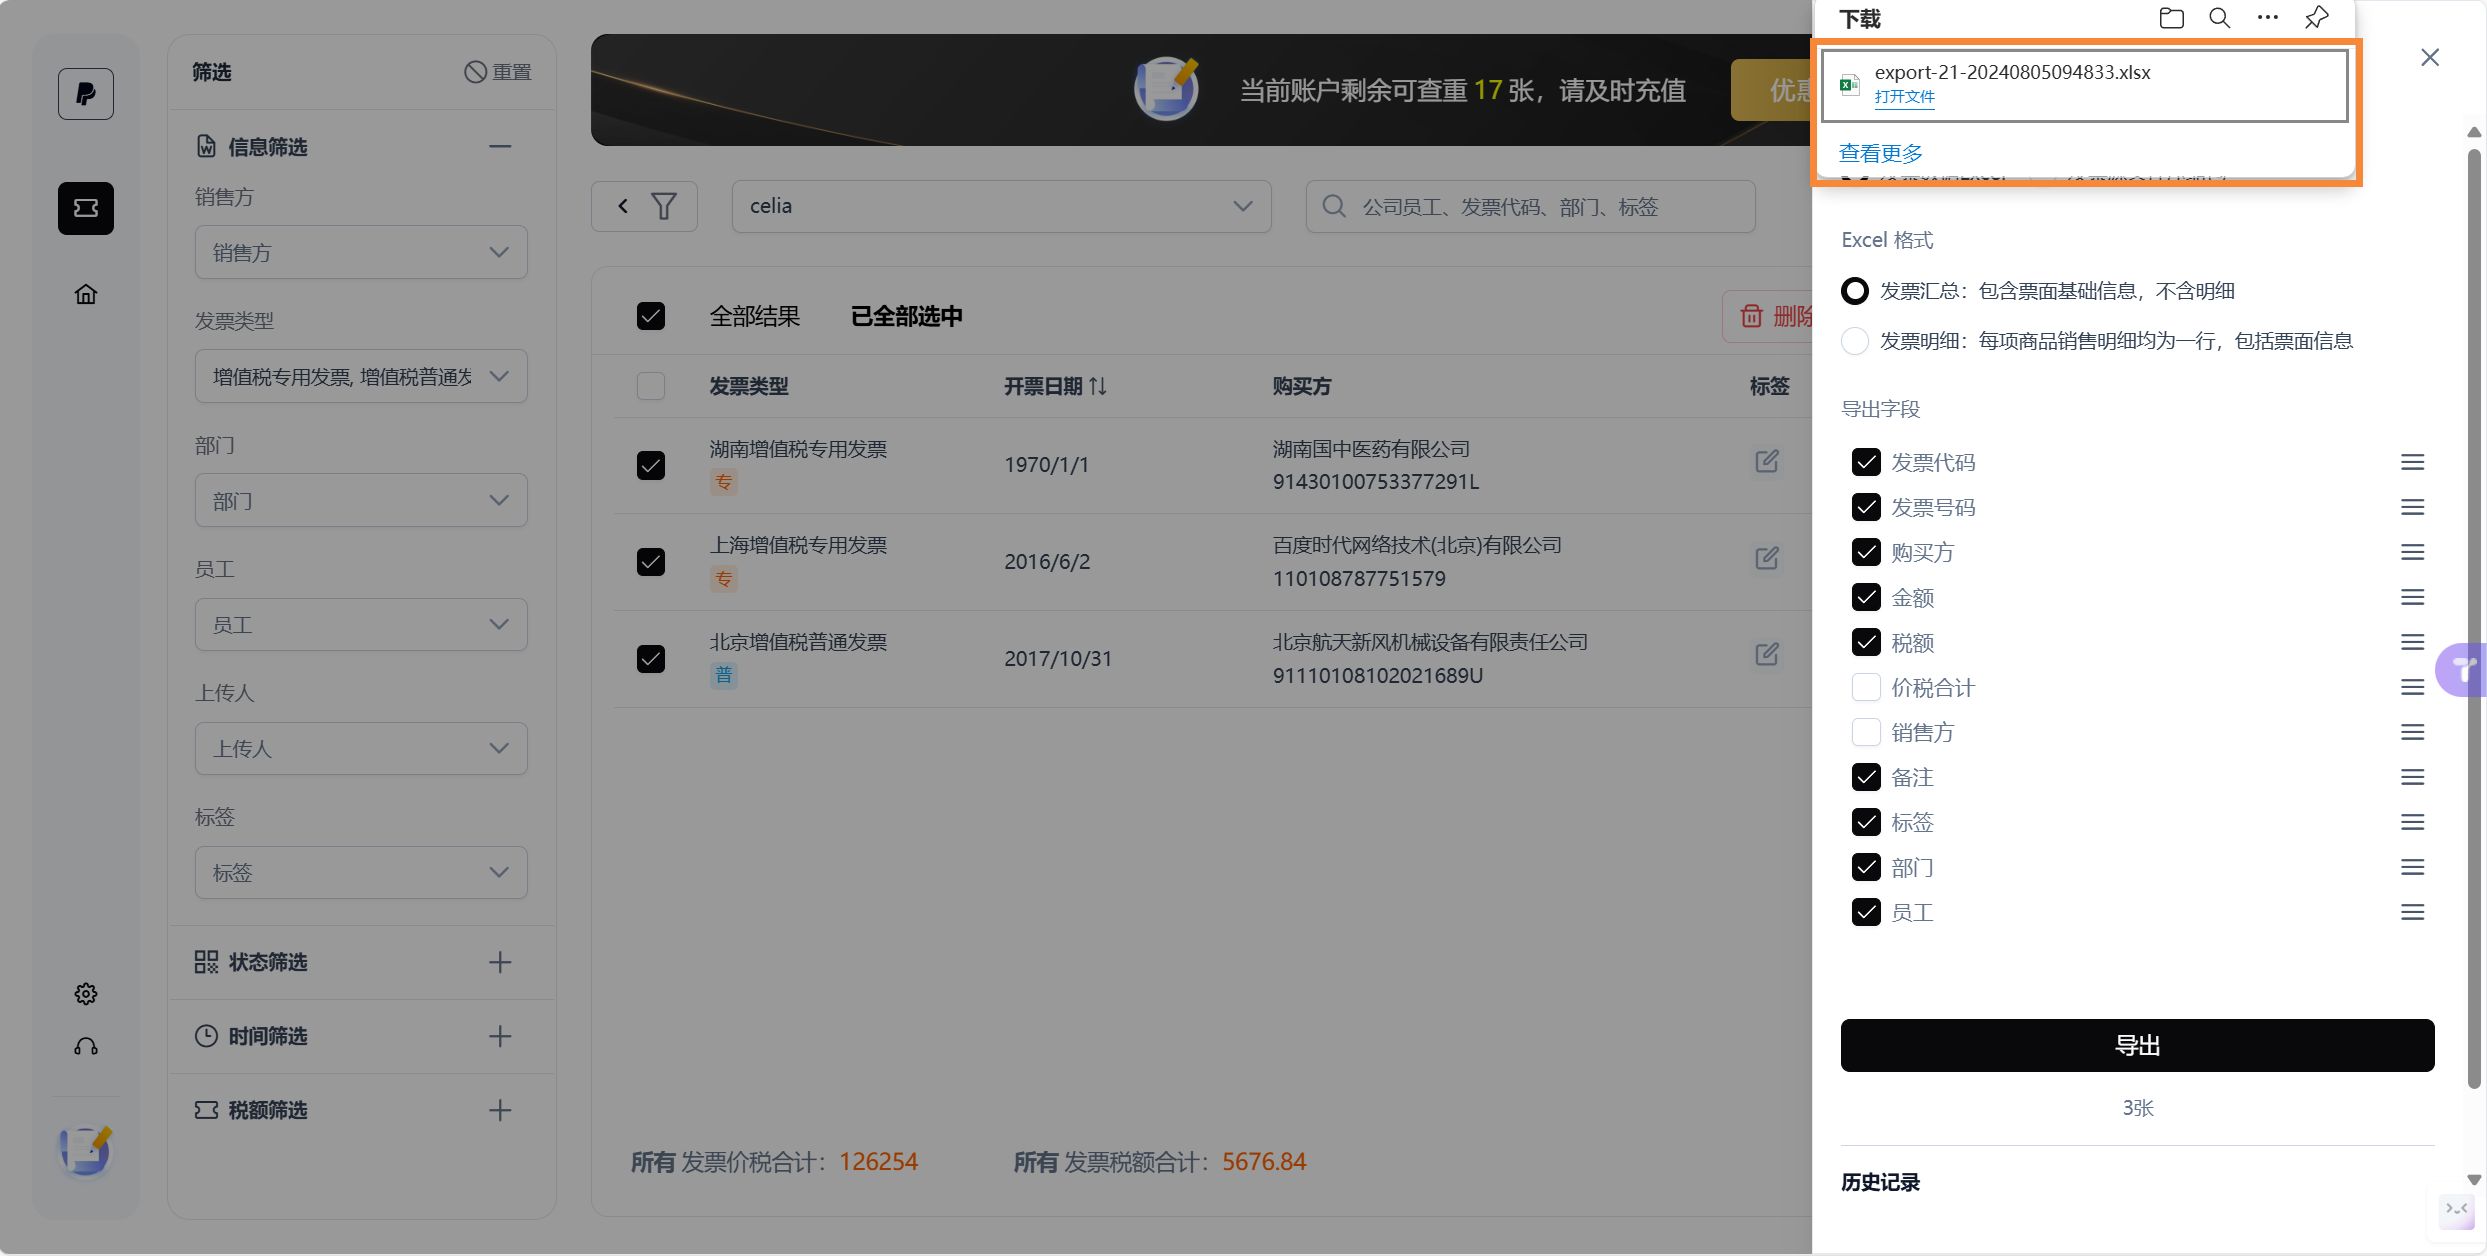Click 重置 to reset filters
This screenshot has width=2487, height=1256.
(x=498, y=72)
